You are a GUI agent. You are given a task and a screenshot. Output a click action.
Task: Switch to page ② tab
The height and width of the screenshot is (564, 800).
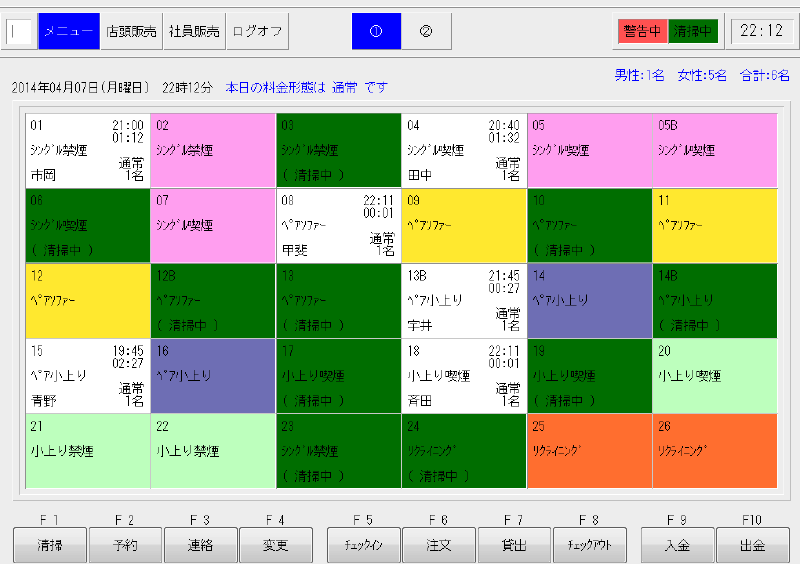(426, 31)
